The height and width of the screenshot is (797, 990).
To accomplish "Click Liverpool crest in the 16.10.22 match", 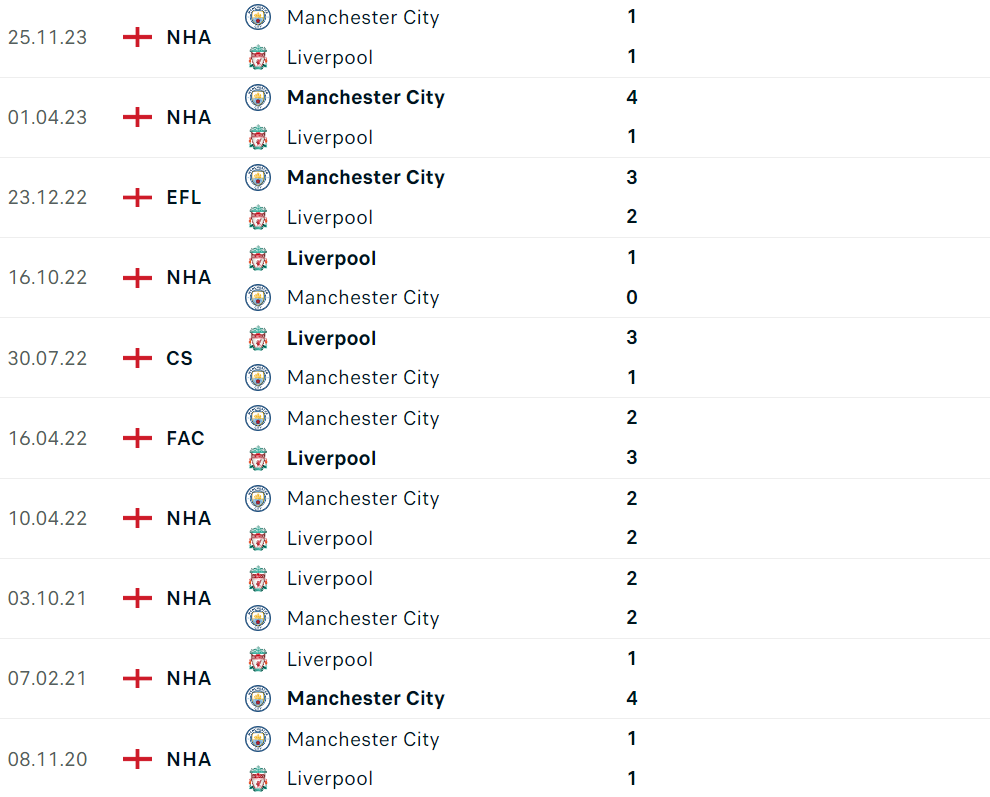I will coord(258,258).
